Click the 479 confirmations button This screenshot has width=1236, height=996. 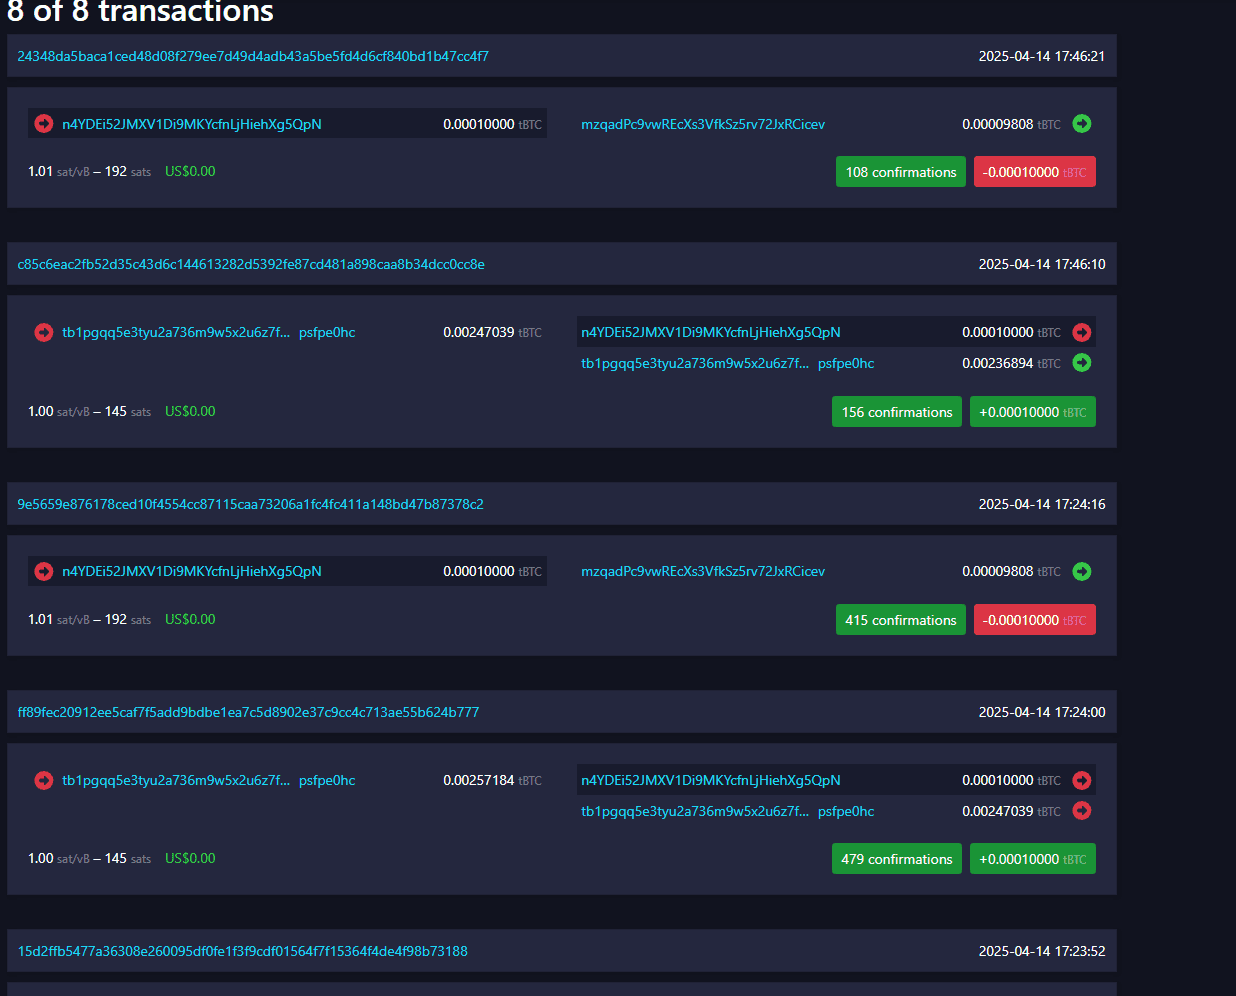(x=897, y=859)
